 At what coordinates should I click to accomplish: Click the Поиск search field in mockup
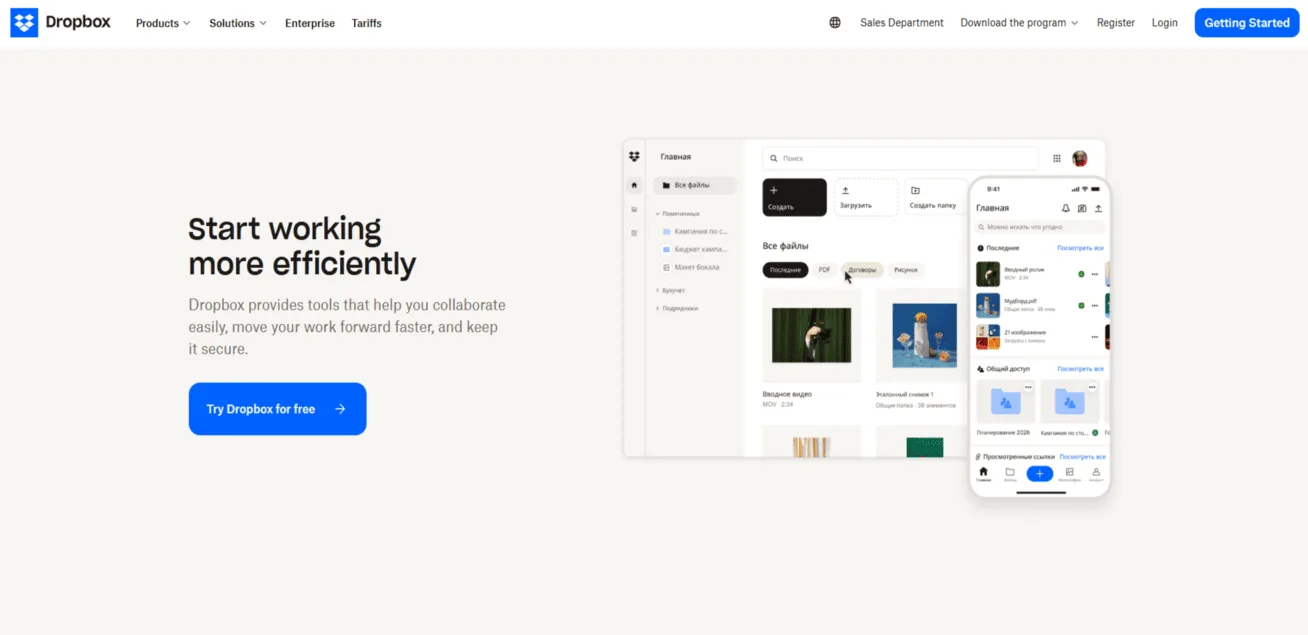point(900,158)
